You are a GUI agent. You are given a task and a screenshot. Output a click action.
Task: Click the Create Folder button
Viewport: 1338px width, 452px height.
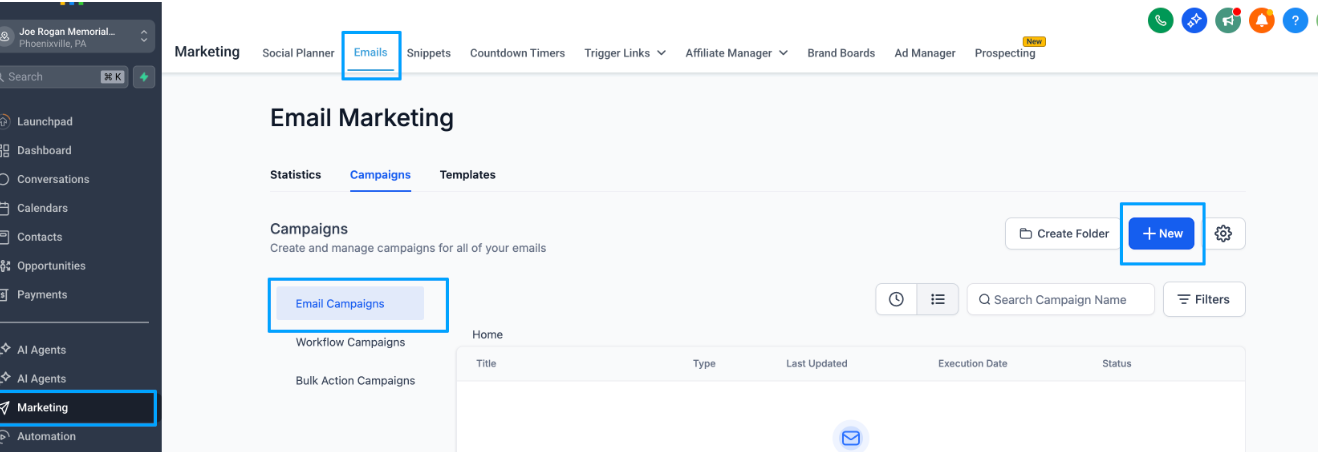coord(1063,234)
